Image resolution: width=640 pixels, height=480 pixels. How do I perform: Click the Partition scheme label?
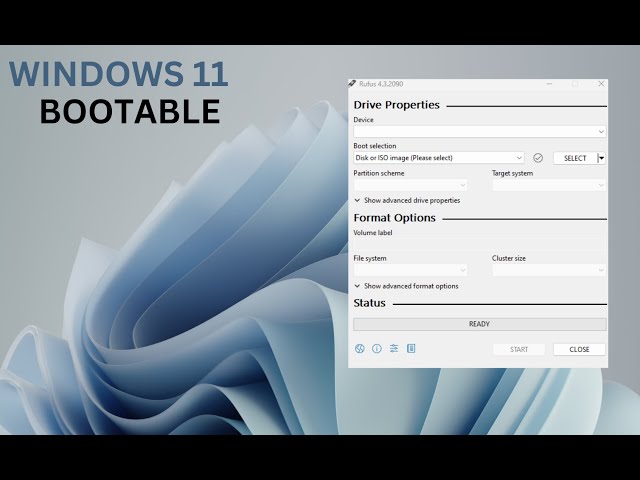[x=379, y=173]
